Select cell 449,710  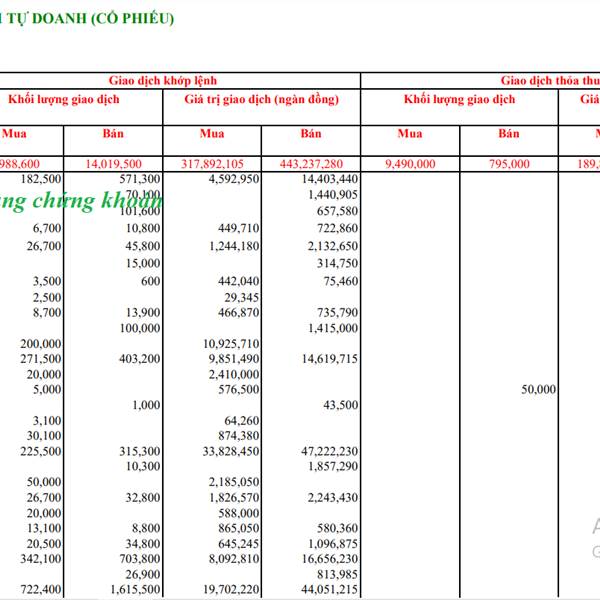(239, 228)
